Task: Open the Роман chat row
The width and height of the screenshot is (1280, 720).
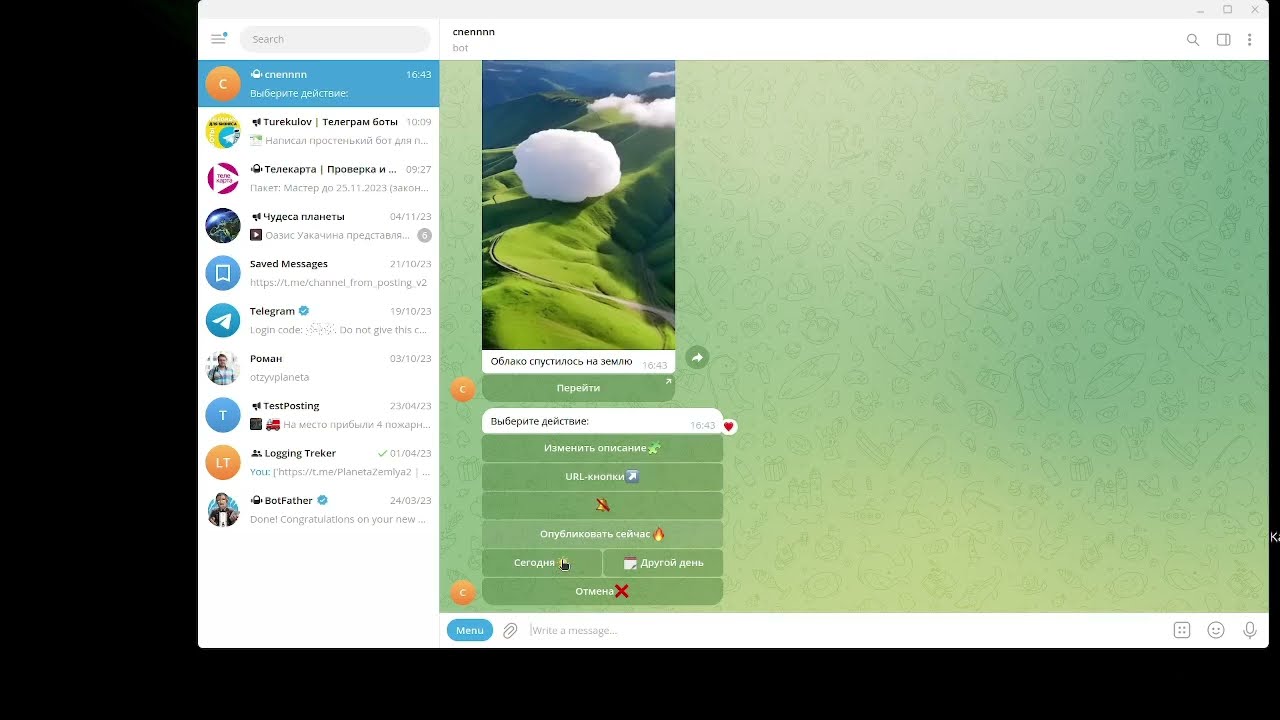Action: (318, 368)
